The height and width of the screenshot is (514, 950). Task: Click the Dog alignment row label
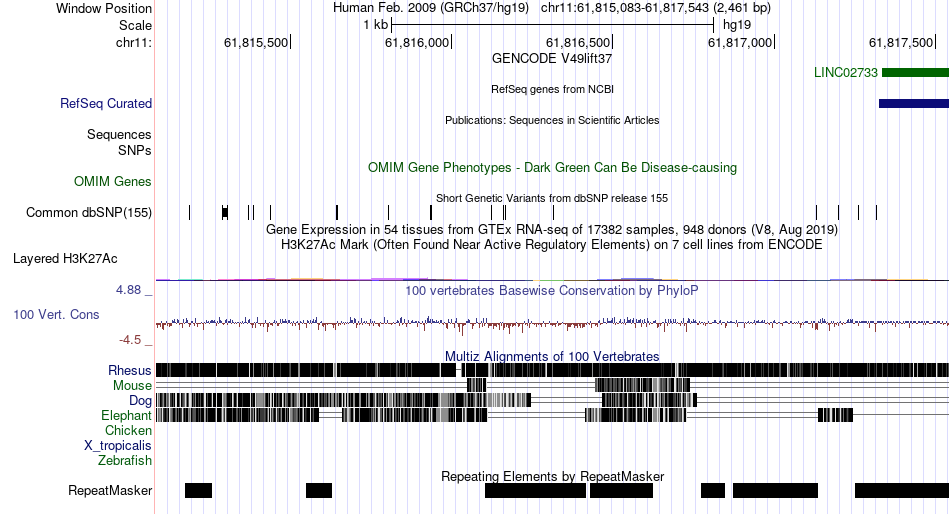(140, 401)
